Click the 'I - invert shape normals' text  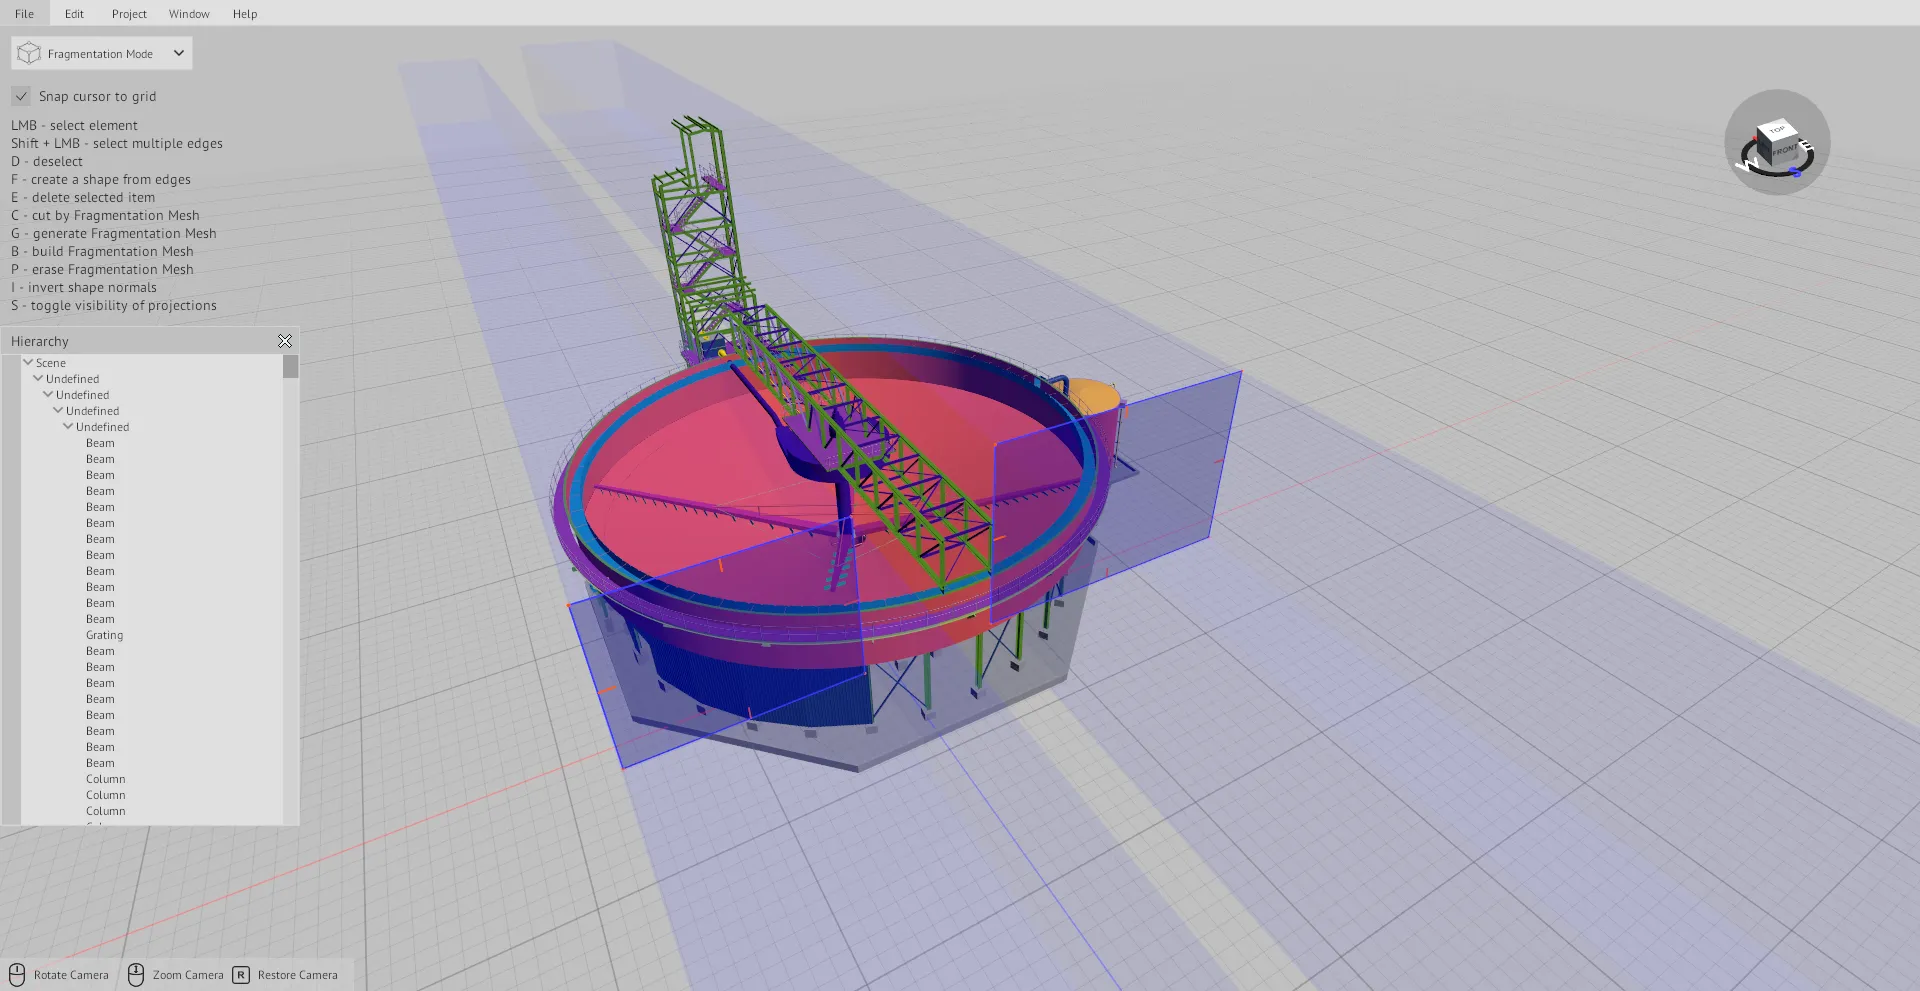tap(84, 287)
